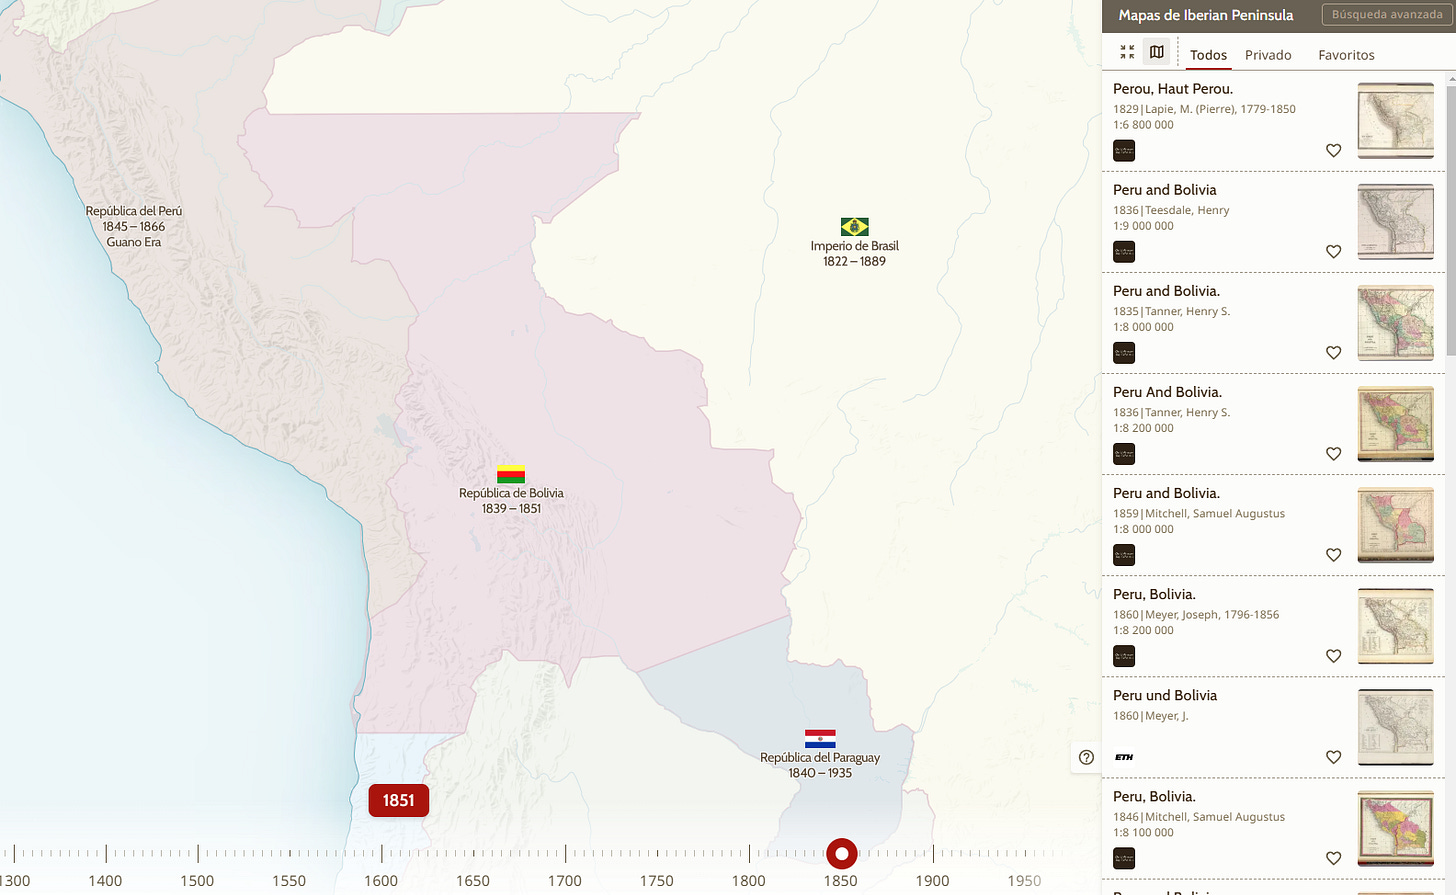Favorite the 1859 Mitchell Peru and Bolivia map
This screenshot has height=895, width=1456.
pyautogui.click(x=1333, y=555)
